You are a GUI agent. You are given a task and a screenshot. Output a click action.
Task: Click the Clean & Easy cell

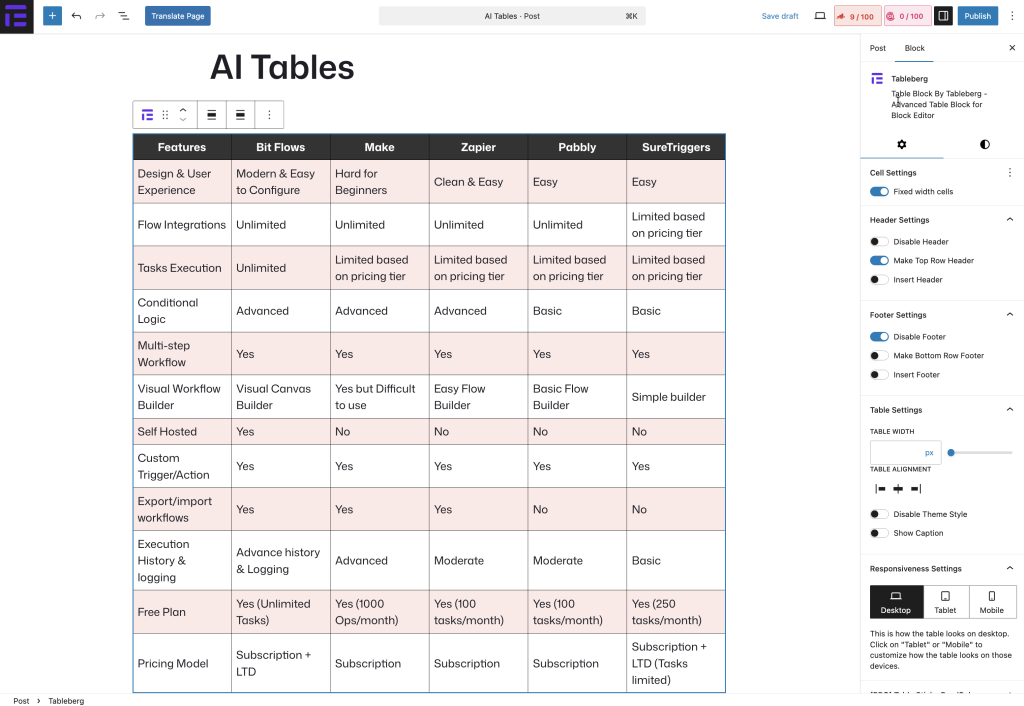pyautogui.click(x=478, y=182)
